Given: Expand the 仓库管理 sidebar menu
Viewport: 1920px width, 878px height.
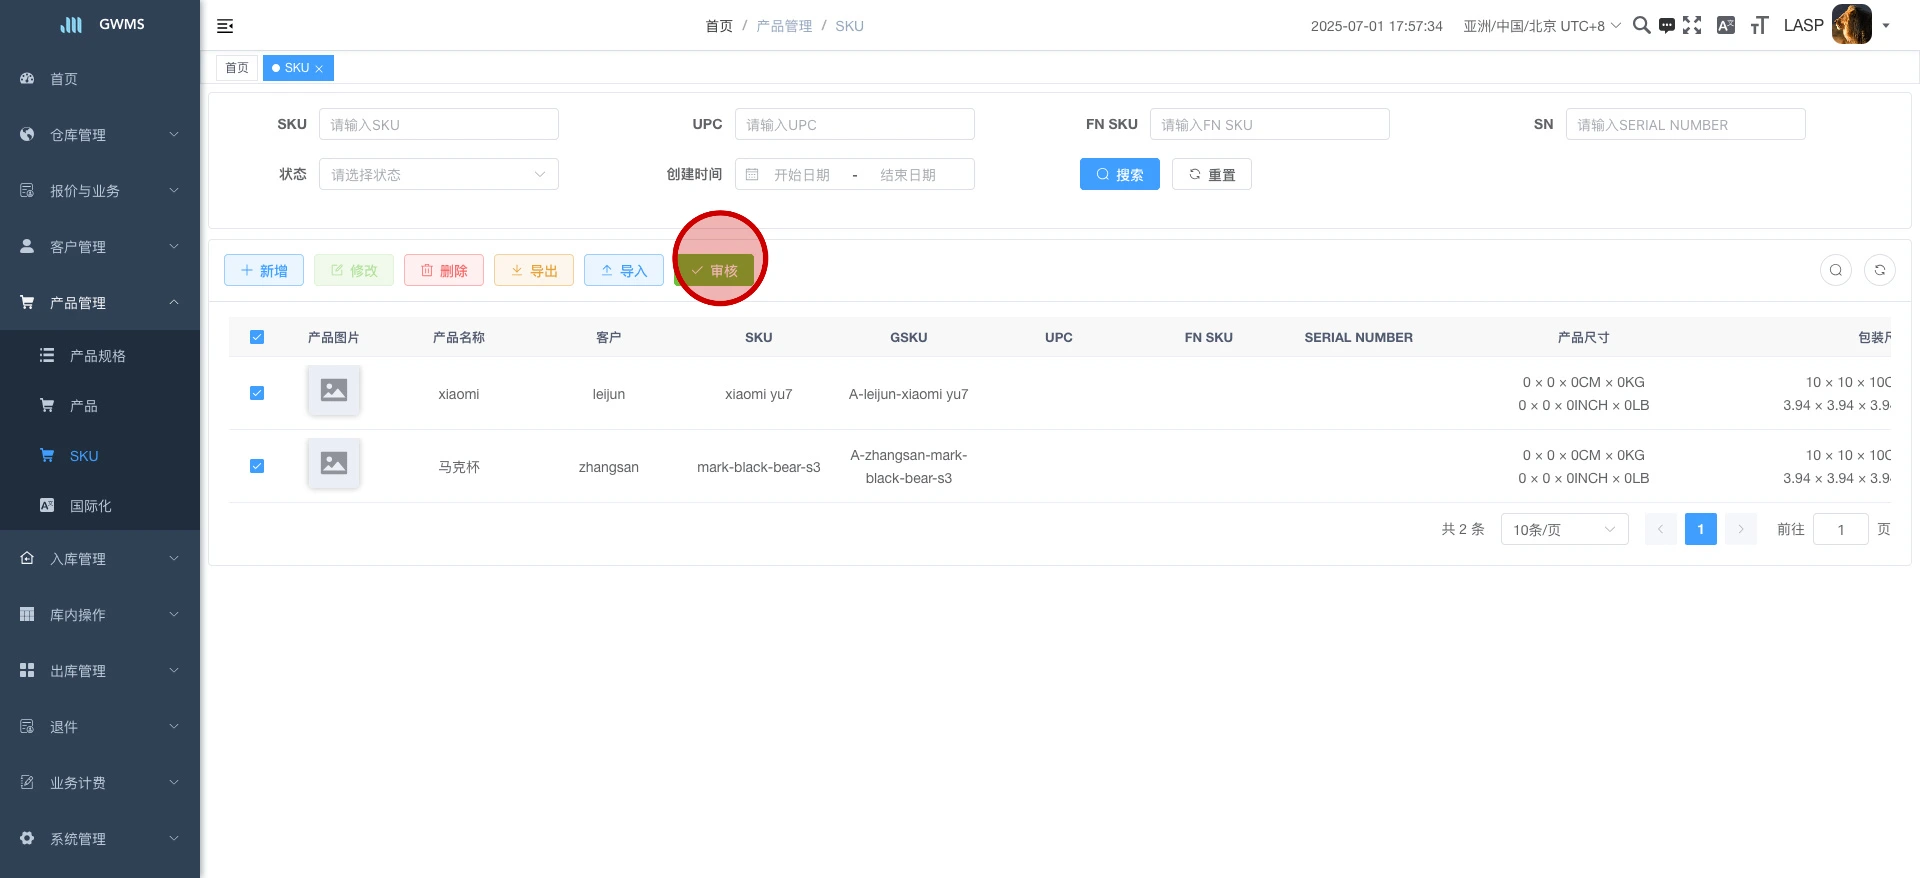Looking at the screenshot, I should coord(100,135).
